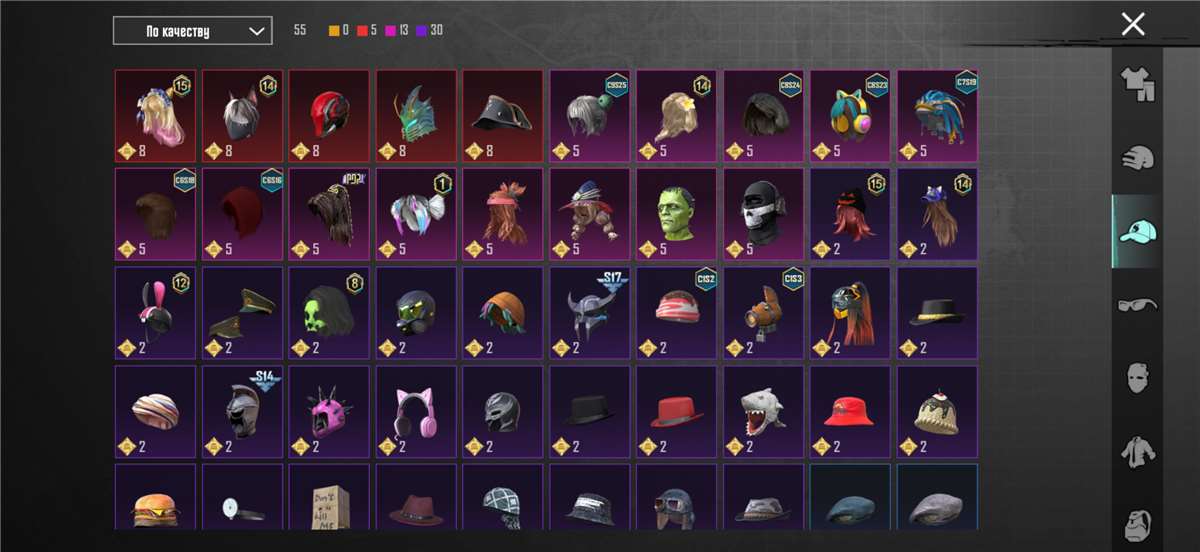The width and height of the screenshot is (1200, 552).
Task: Open the face mask category icon
Action: pos(1136,378)
